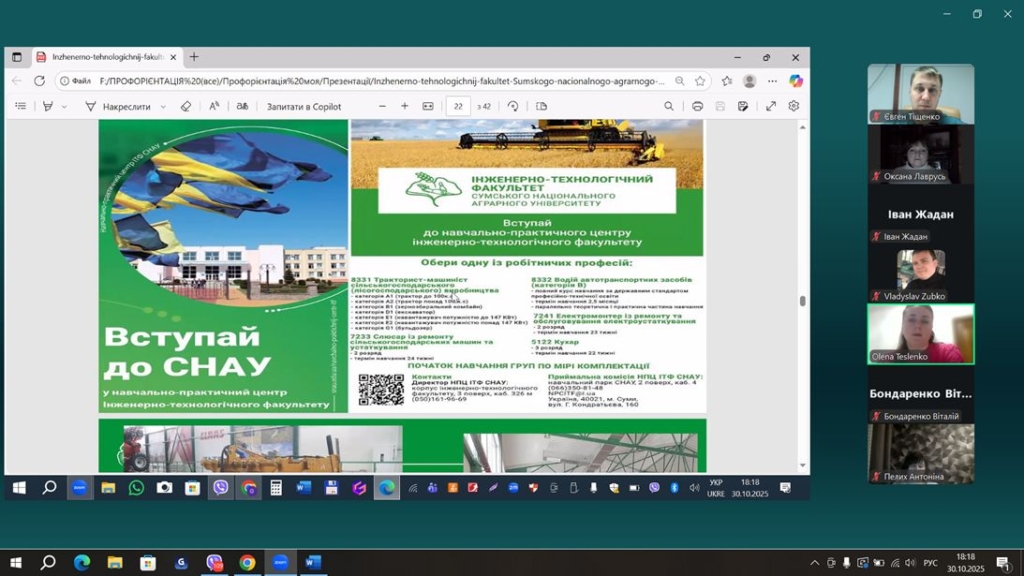Rotate the PDF page
This screenshot has height=576, width=1024.
[x=513, y=106]
